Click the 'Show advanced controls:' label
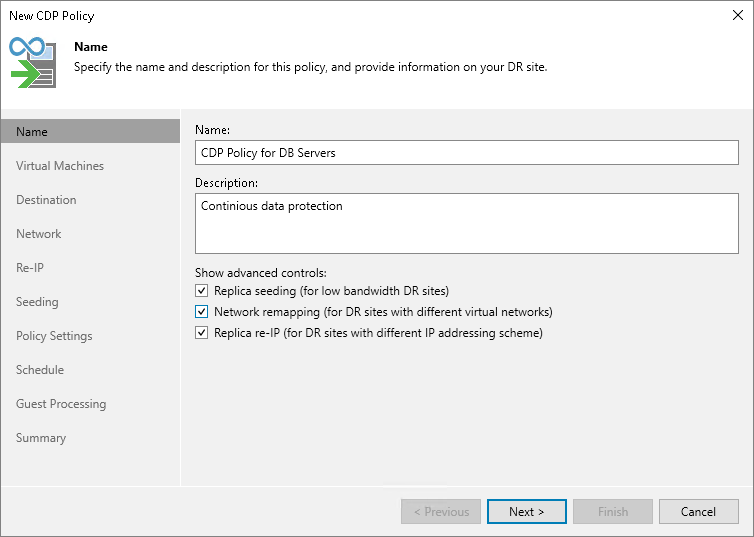754x537 pixels. click(261, 273)
